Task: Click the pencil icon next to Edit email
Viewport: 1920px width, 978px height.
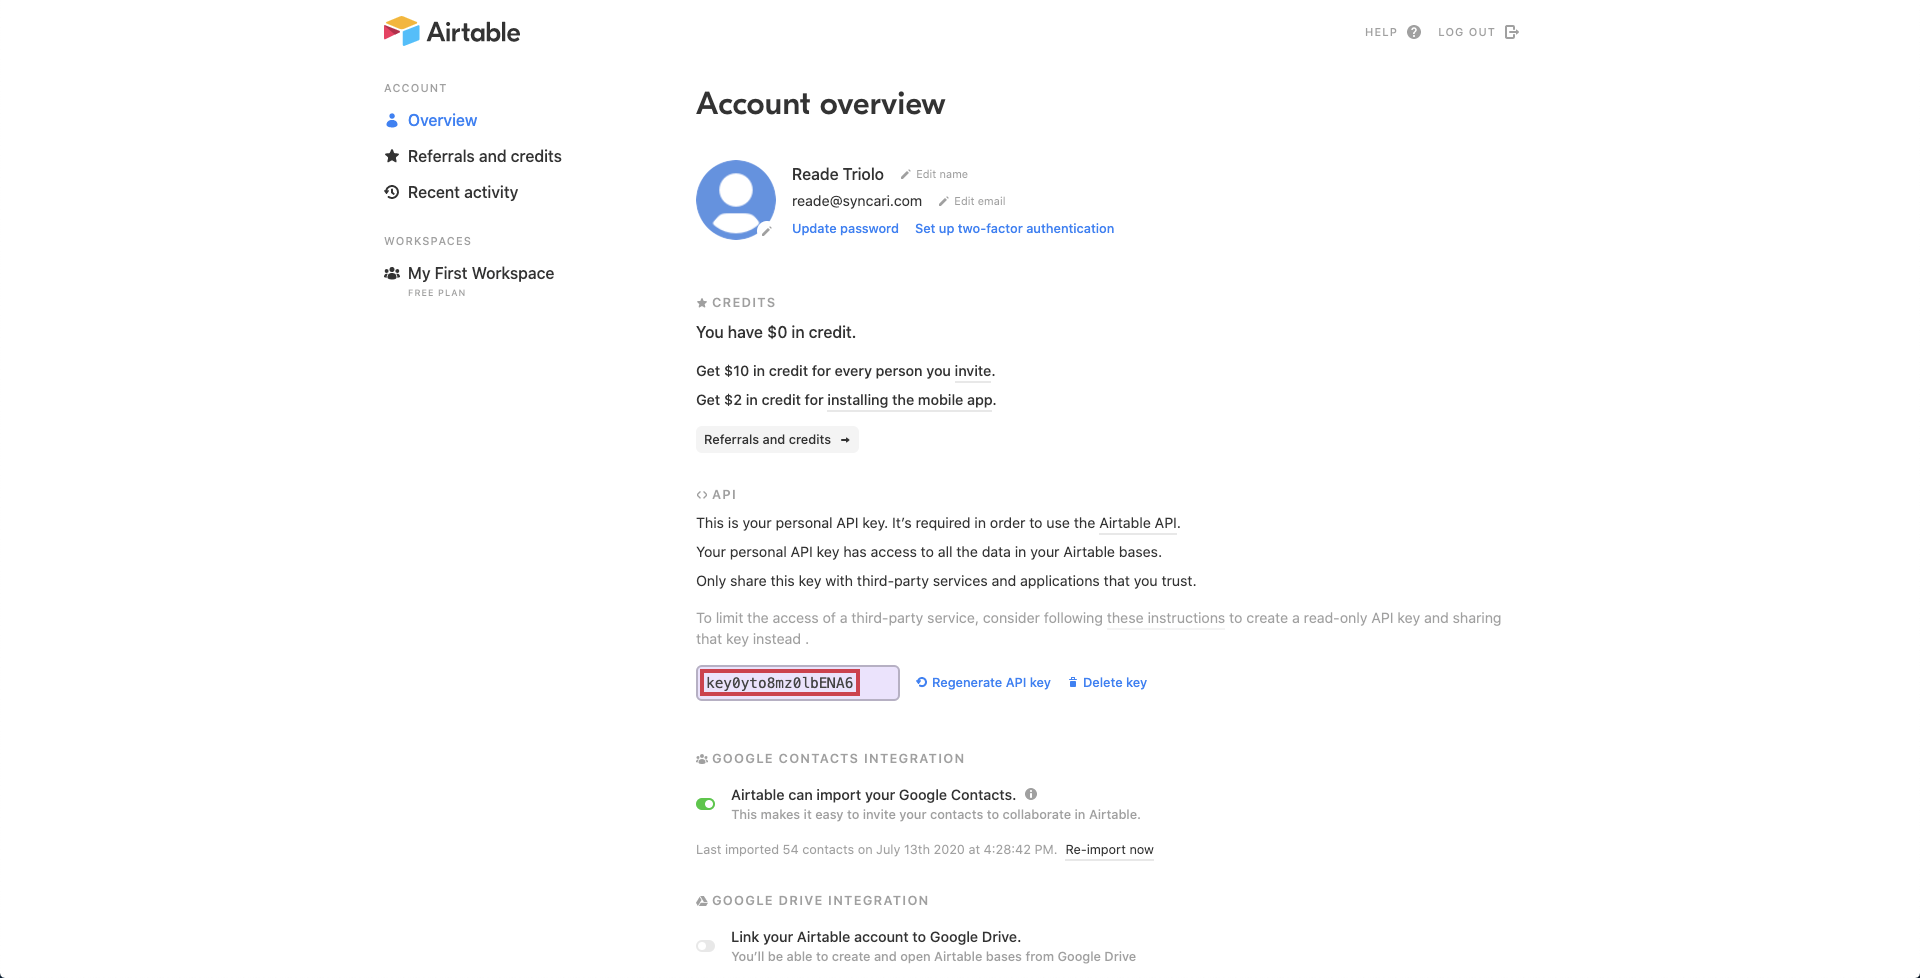Action: [943, 201]
